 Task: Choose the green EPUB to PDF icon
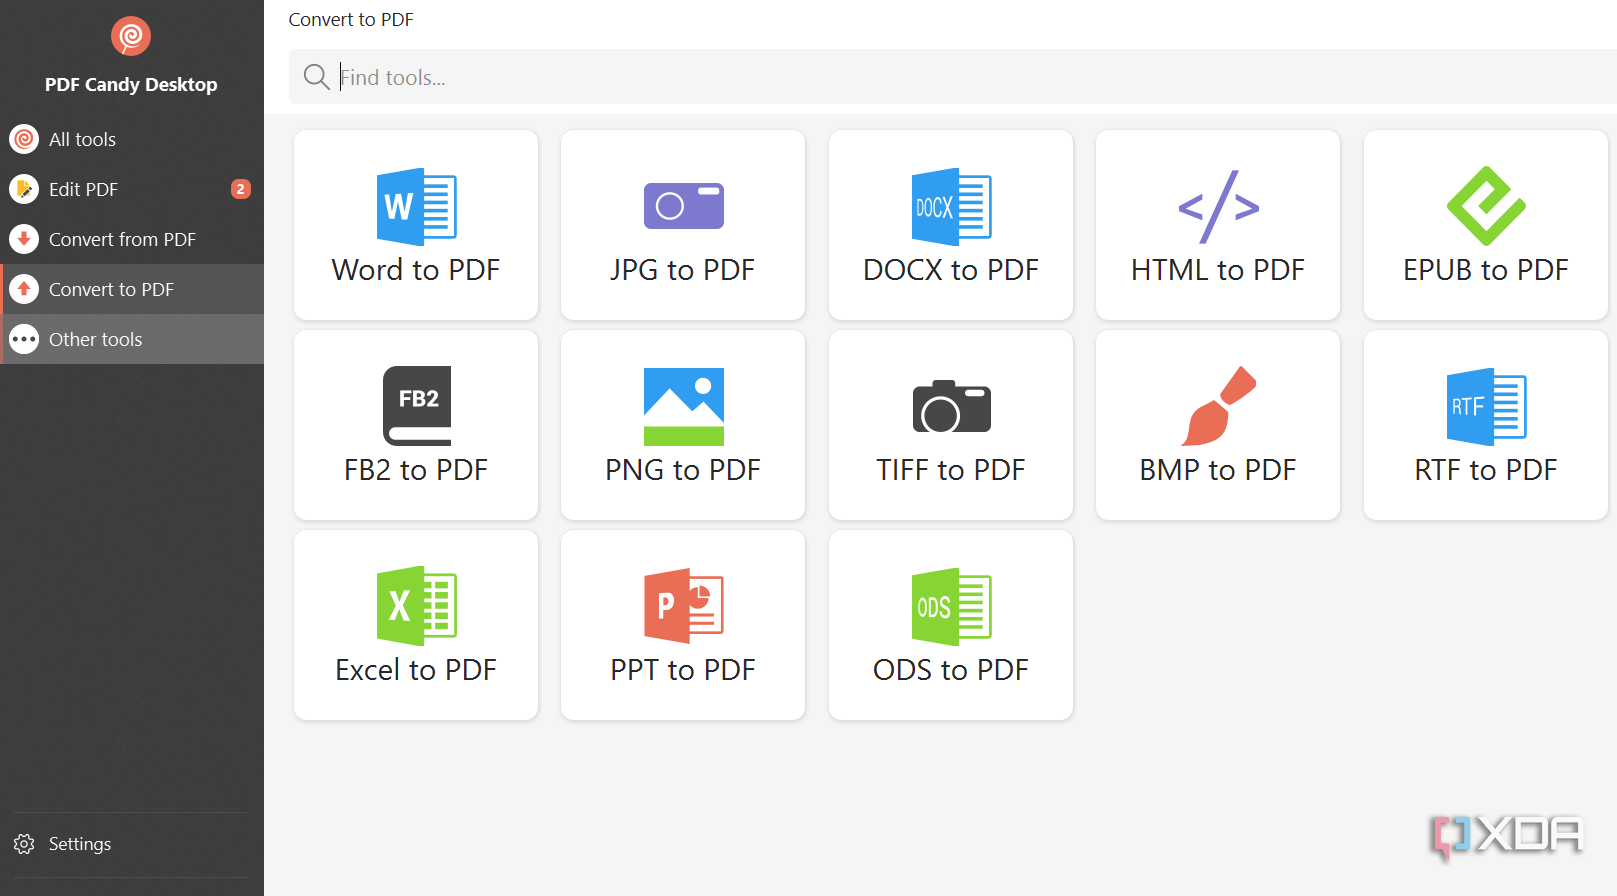coord(1486,206)
